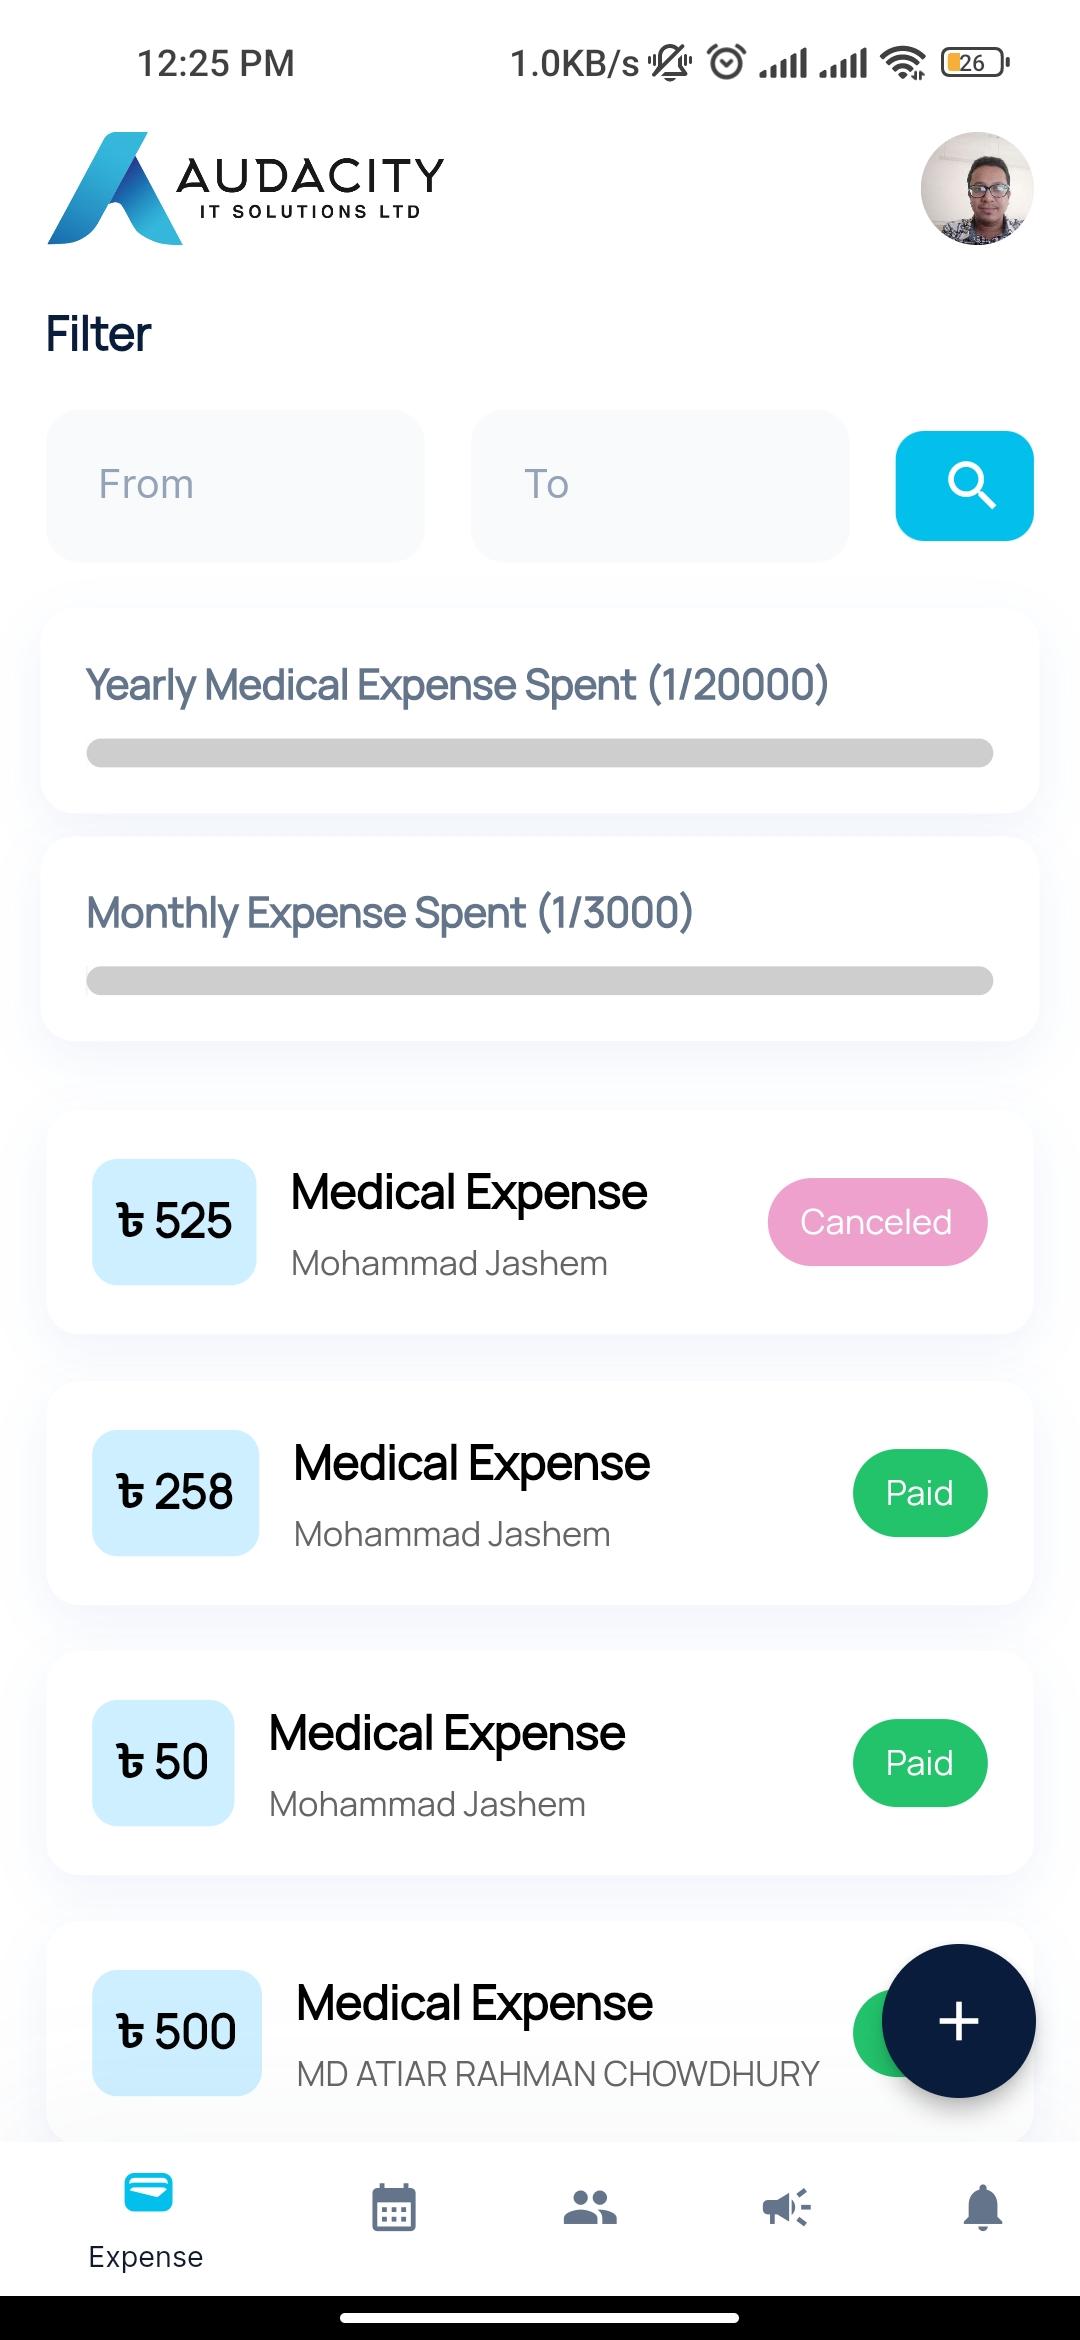The width and height of the screenshot is (1080, 2340).
Task: Tap the plus add expense button
Action: pos(958,2021)
